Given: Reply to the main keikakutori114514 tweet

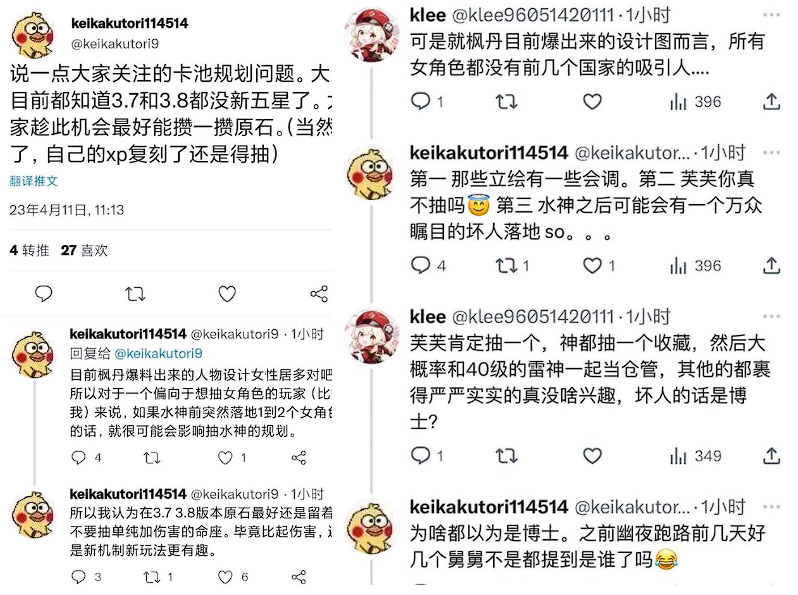Looking at the screenshot, I should tap(44, 294).
